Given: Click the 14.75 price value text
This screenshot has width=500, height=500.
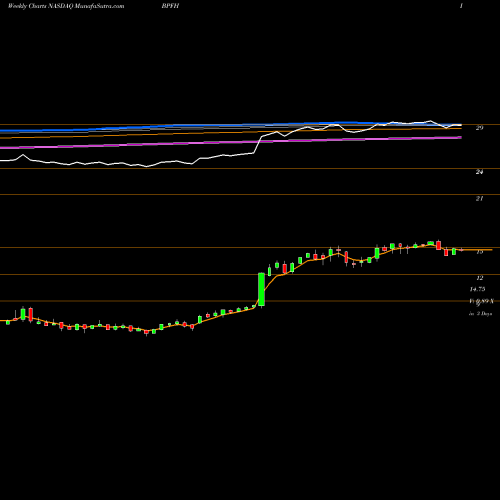Looking at the screenshot, I should 477,289.
